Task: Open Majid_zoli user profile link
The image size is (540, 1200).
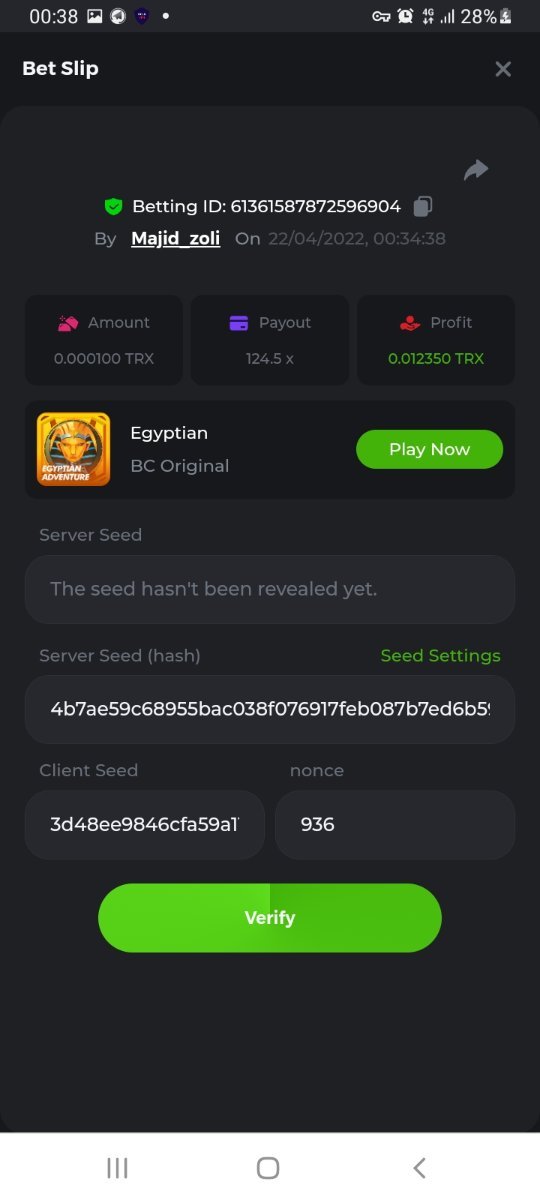Action: pyautogui.click(x=176, y=239)
